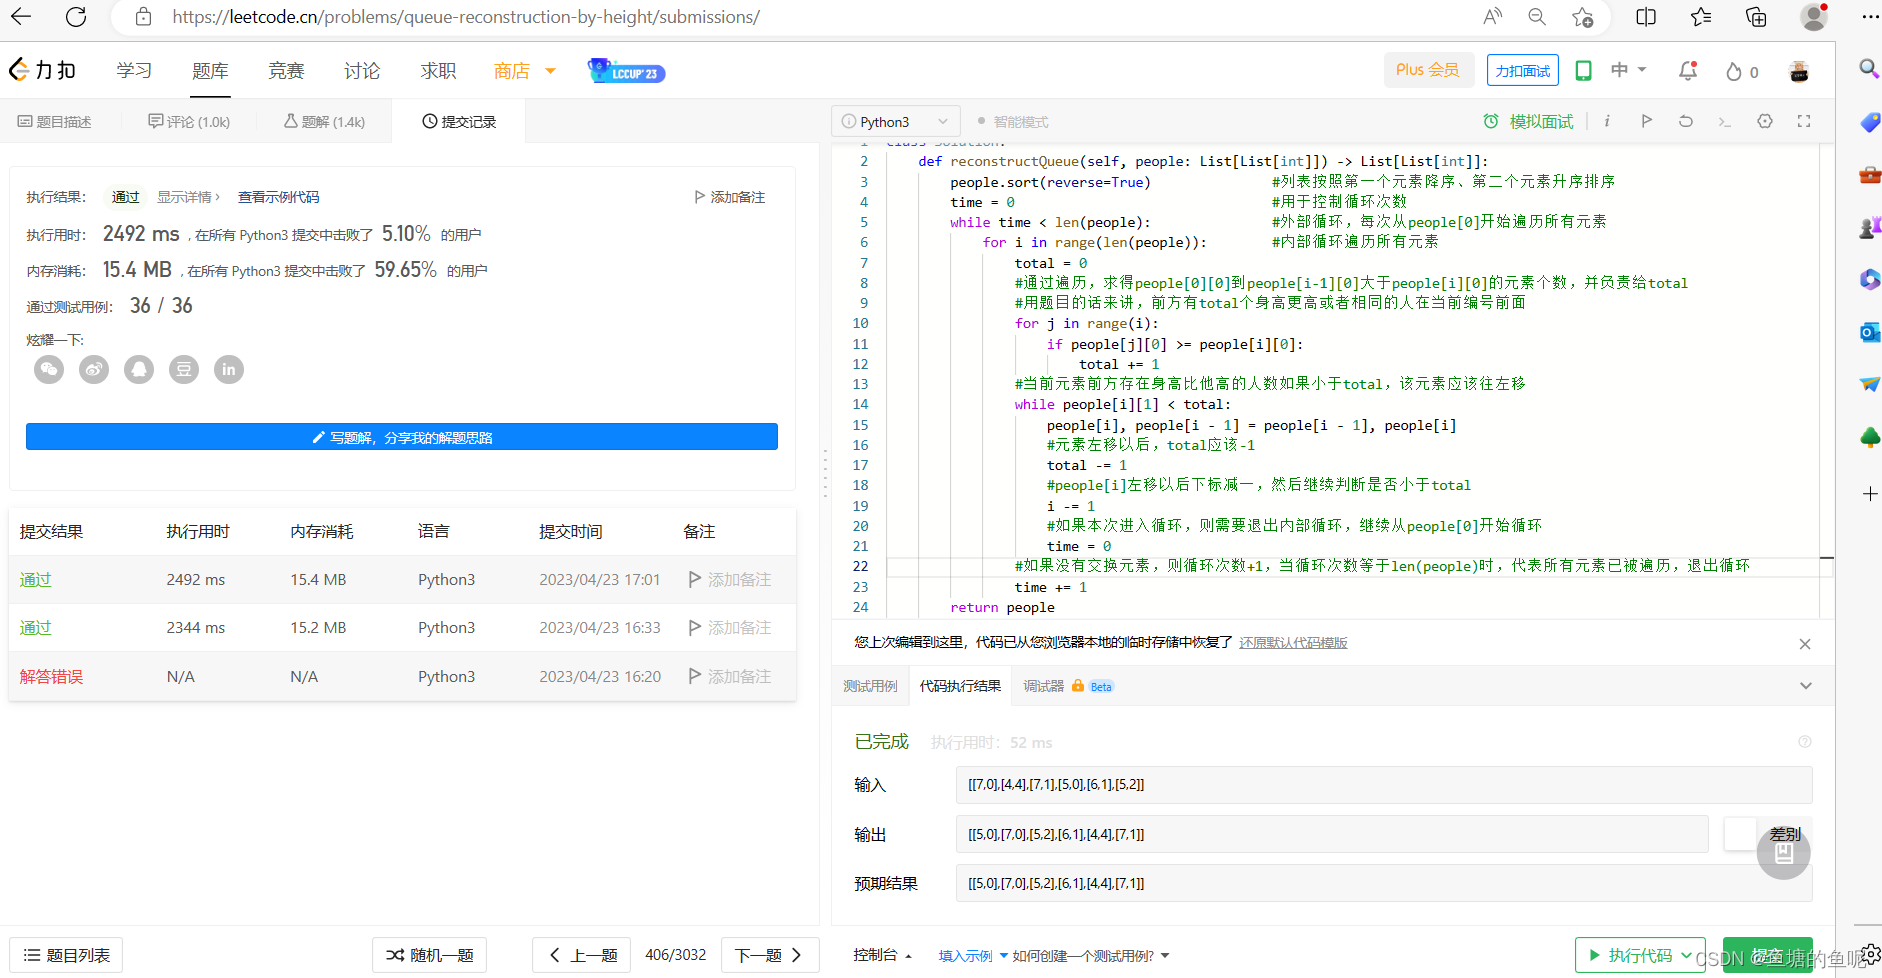Open the notifications bell
Image resolution: width=1882 pixels, height=978 pixels.
coord(1688,70)
